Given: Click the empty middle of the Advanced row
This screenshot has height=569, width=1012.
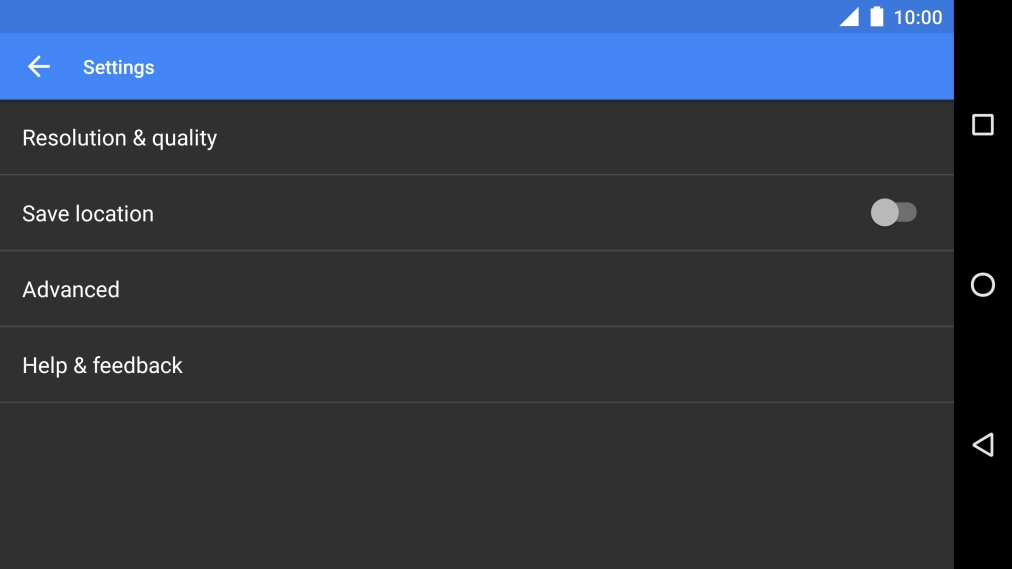Looking at the screenshot, I should [476, 289].
